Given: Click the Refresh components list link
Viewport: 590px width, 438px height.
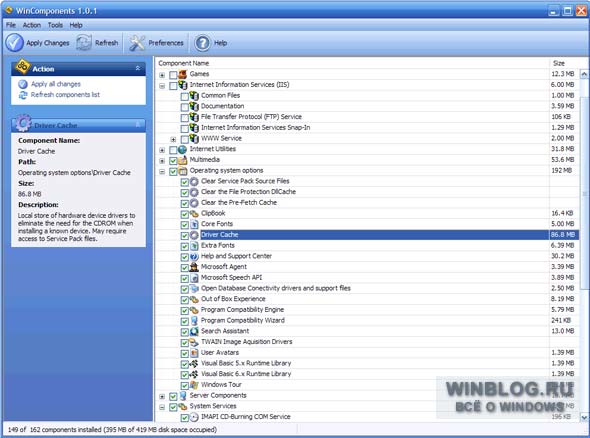Looking at the screenshot, I should coord(65,94).
